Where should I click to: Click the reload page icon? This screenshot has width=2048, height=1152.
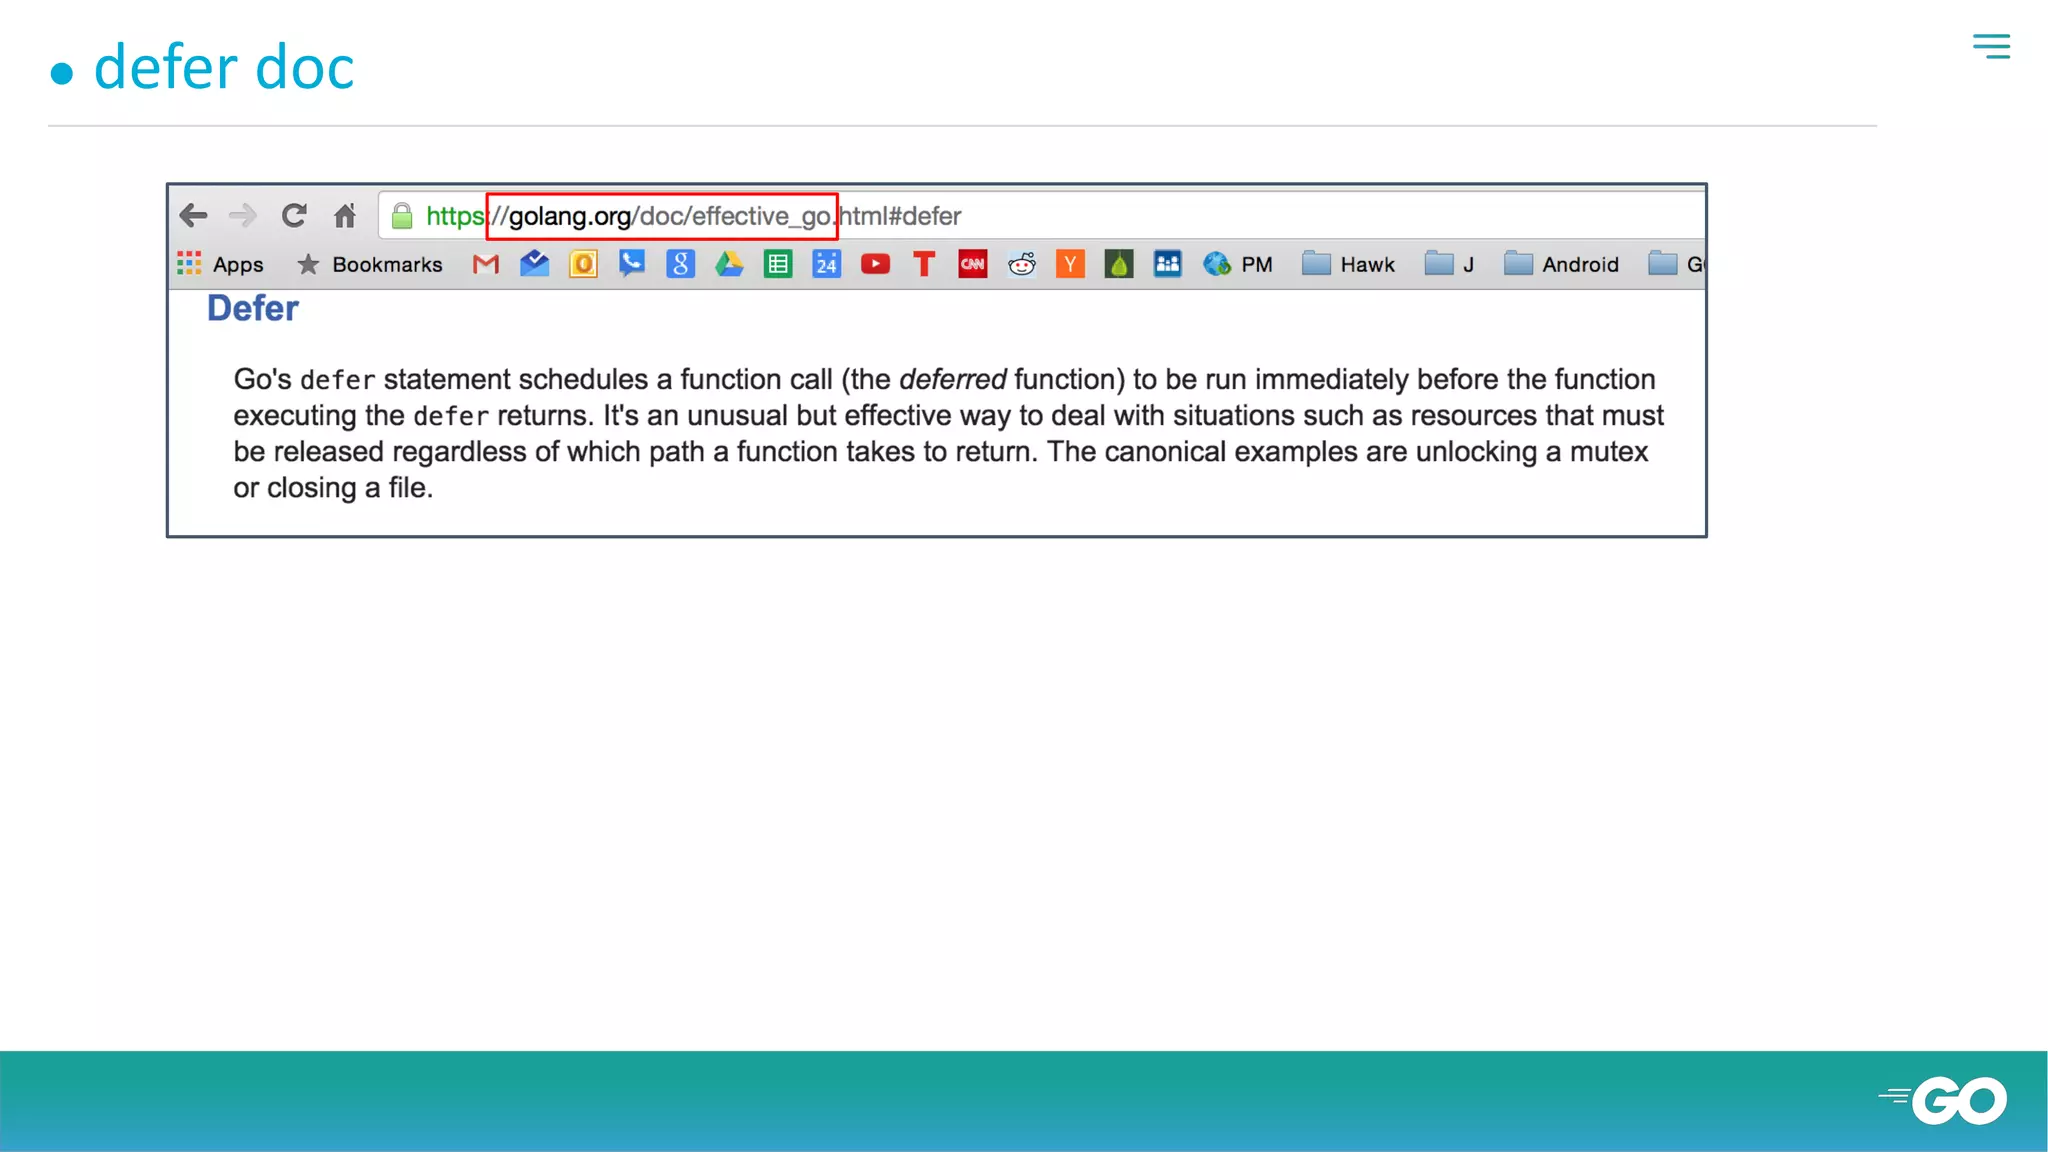[294, 215]
